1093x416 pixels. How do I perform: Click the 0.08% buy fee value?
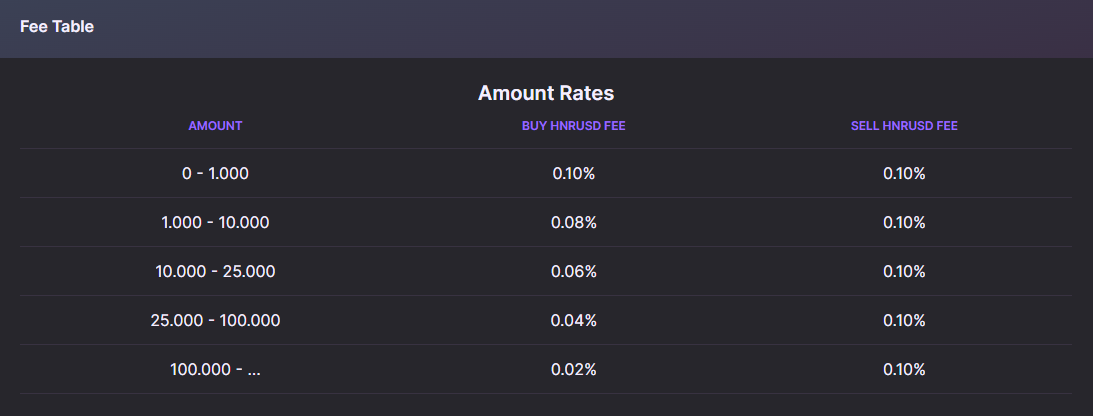(x=574, y=222)
